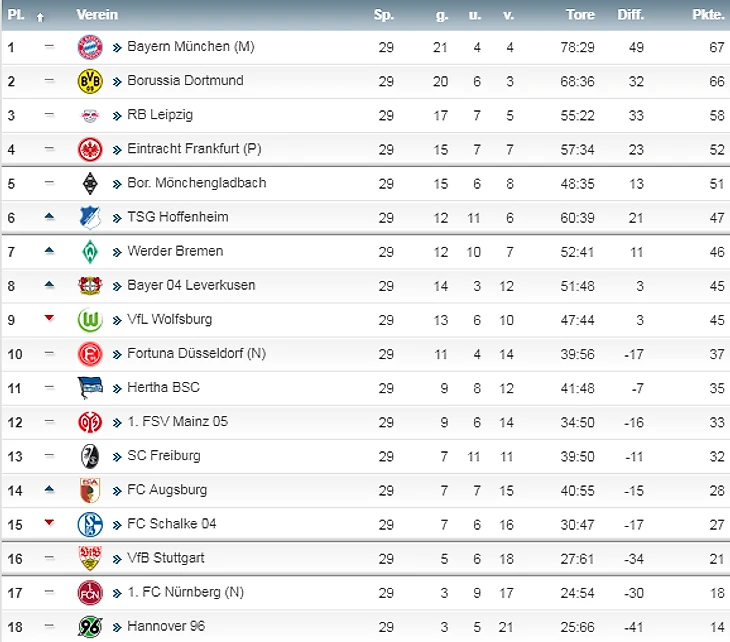Click the Verein column header

coord(97,15)
